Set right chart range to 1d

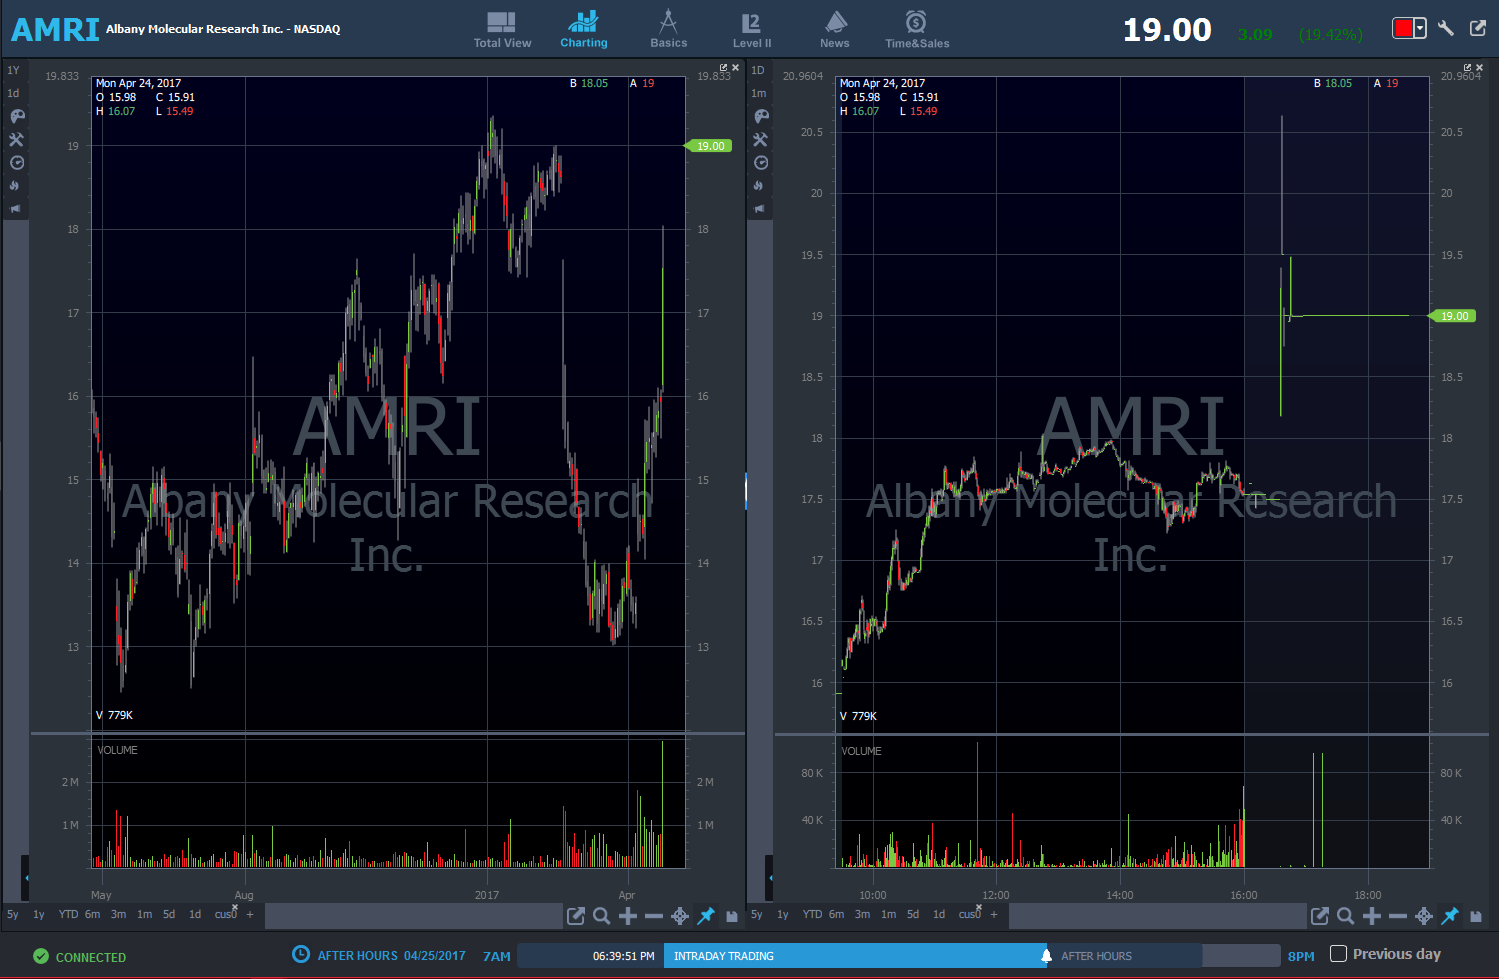pos(939,915)
